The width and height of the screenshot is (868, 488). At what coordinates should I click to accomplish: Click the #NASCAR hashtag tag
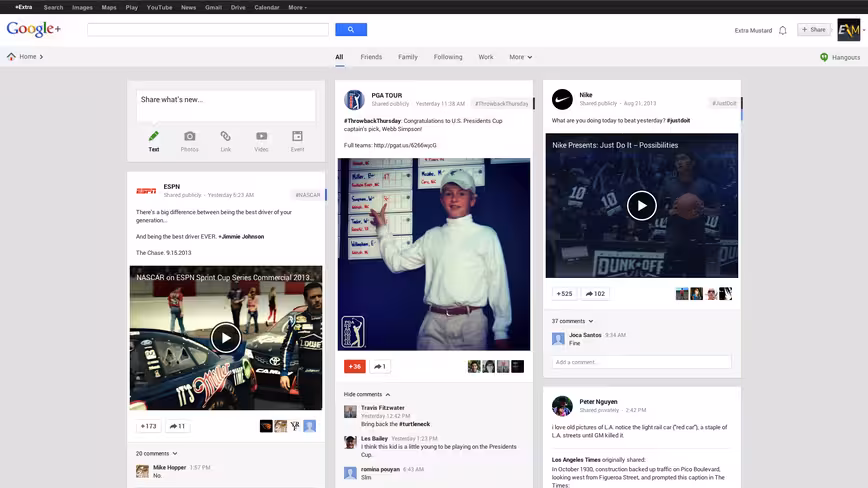(308, 195)
